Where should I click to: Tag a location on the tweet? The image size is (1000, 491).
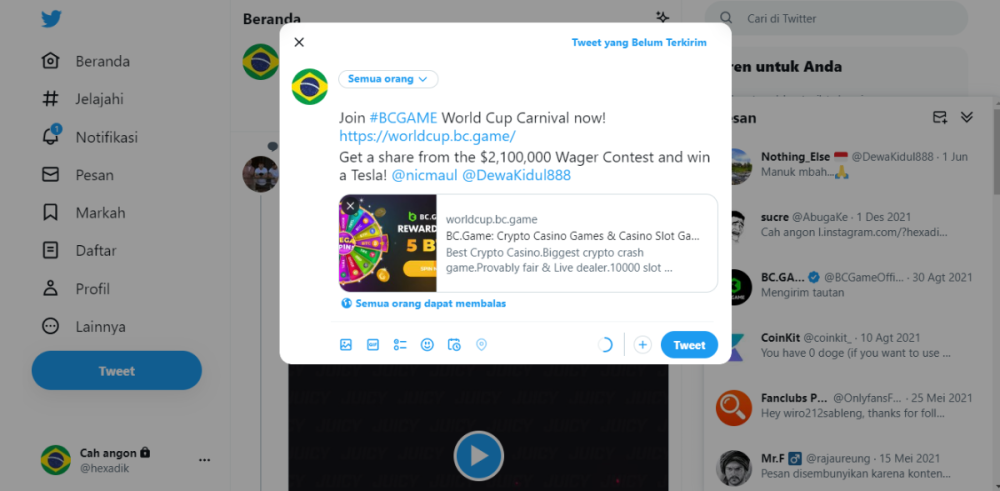pyautogui.click(x=482, y=345)
